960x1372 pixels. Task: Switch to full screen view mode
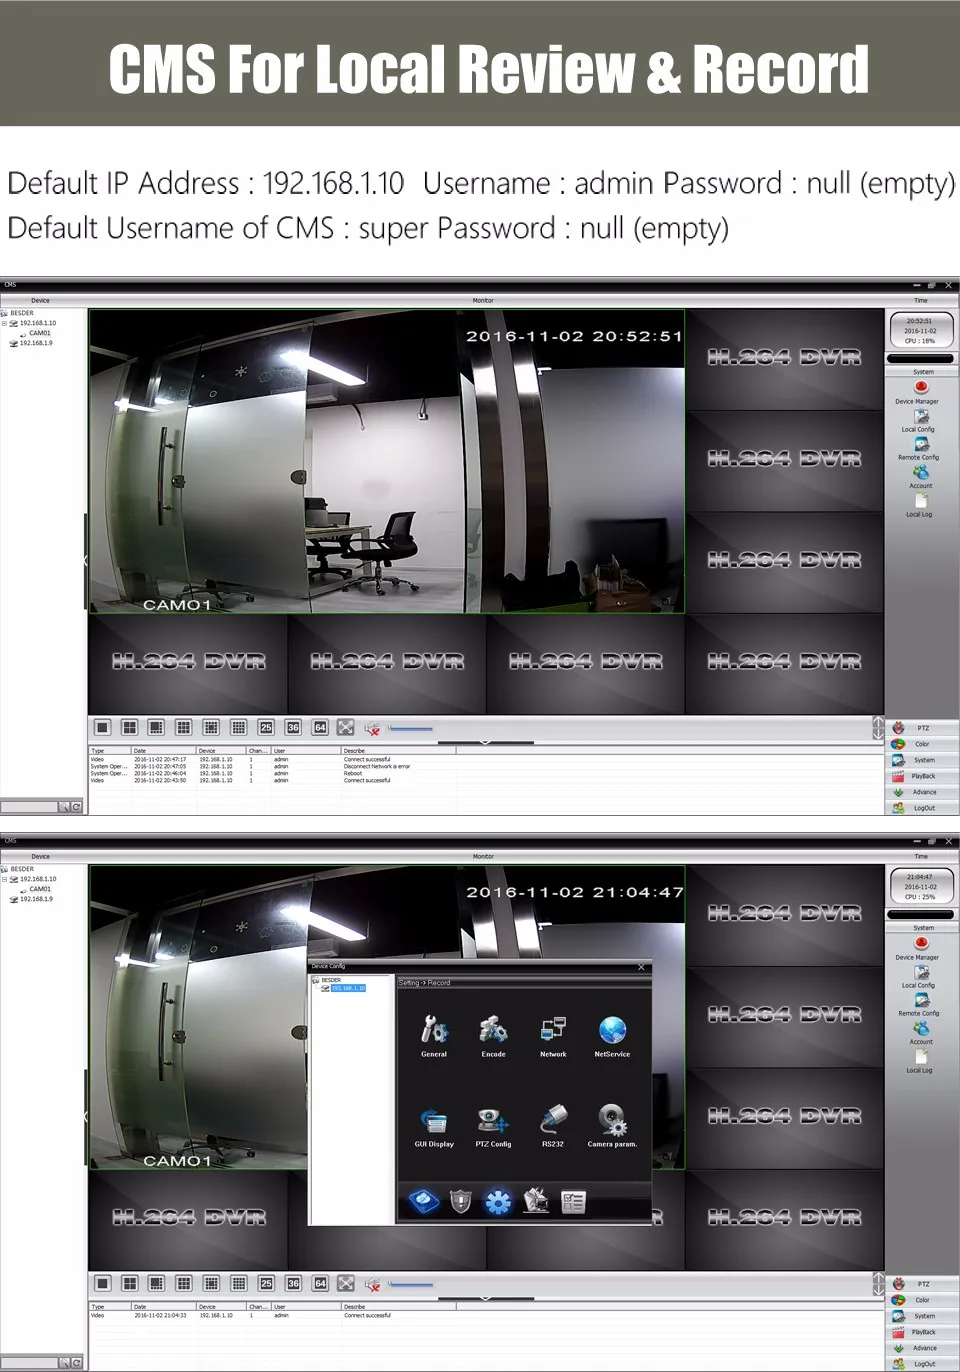tap(345, 728)
